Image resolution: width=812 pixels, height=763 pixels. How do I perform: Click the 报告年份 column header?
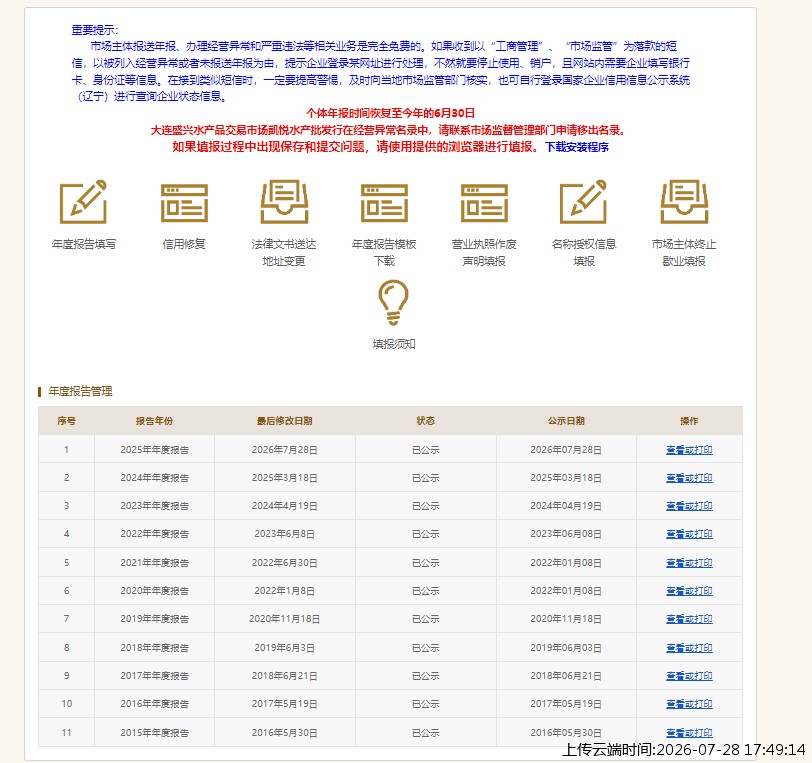pyautogui.click(x=154, y=421)
